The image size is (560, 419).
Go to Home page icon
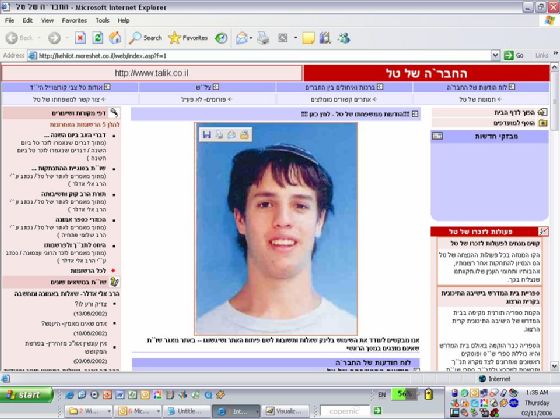[x=115, y=38]
